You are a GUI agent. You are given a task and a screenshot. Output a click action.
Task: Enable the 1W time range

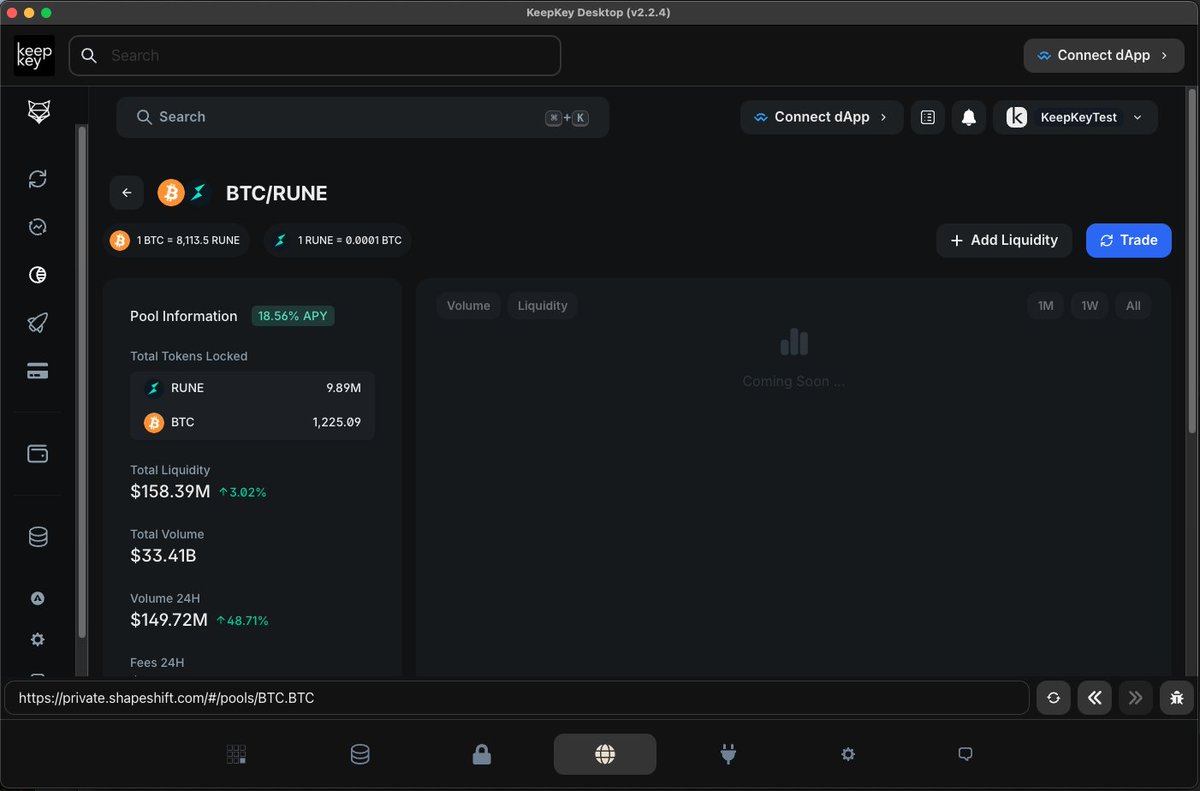pyautogui.click(x=1089, y=305)
